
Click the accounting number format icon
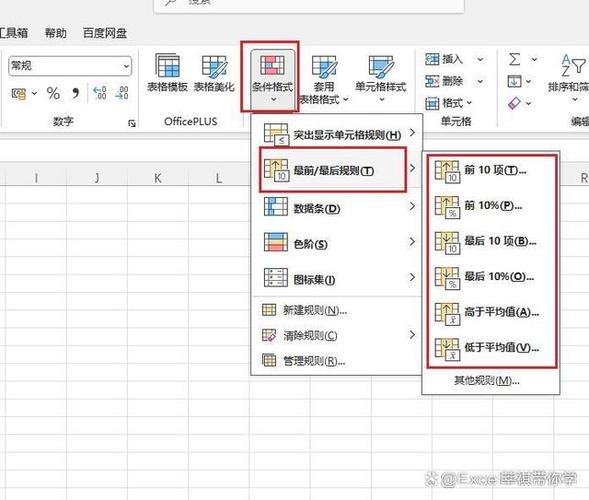[x=19, y=93]
